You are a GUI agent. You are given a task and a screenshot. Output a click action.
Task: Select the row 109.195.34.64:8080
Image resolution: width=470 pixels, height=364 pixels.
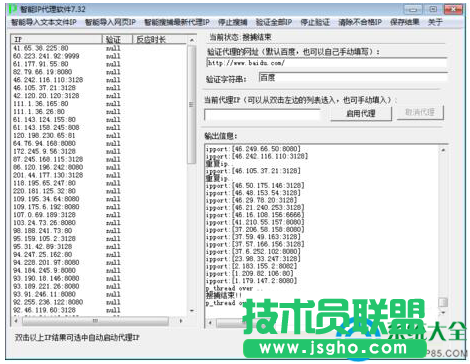pos(46,199)
